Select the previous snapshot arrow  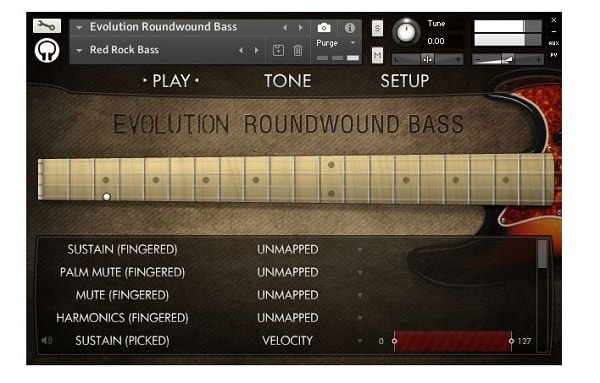(x=241, y=50)
